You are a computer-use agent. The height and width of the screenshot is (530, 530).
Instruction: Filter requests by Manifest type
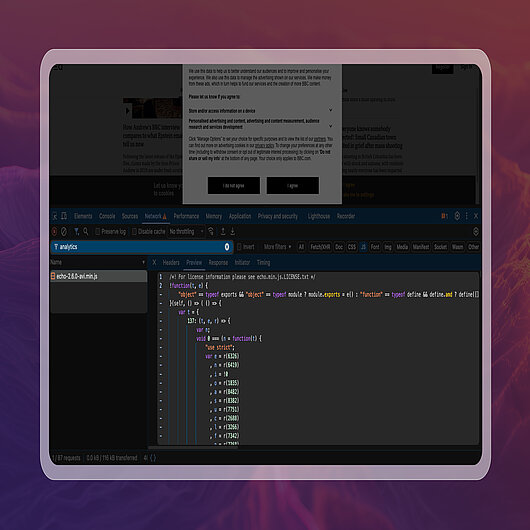click(x=420, y=247)
